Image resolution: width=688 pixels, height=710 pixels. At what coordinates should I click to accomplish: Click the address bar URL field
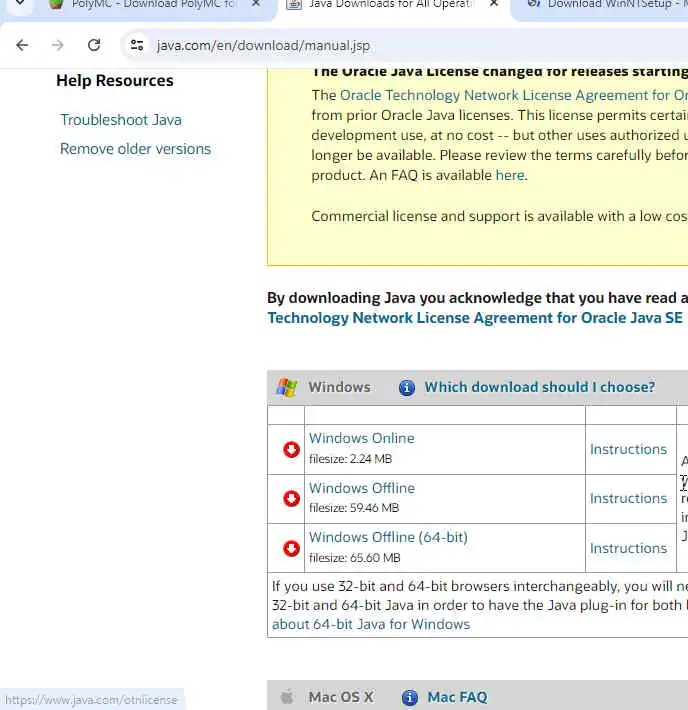tap(263, 46)
